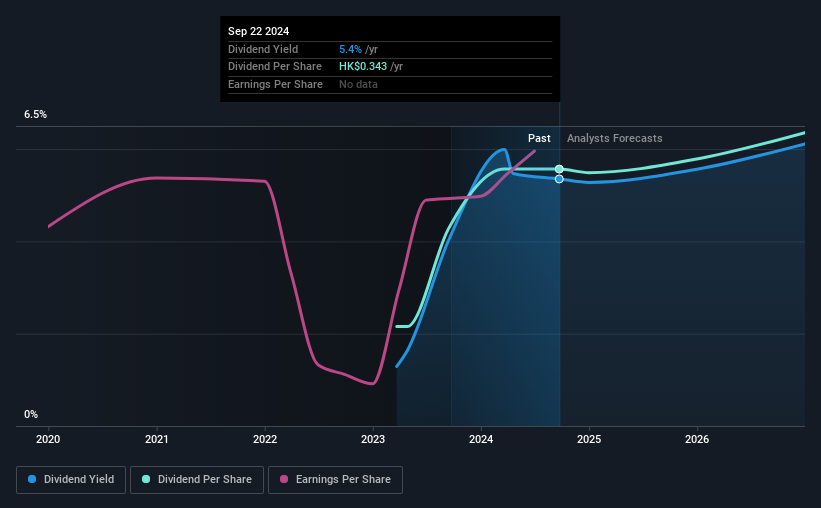Click the Past section label
The height and width of the screenshot is (508, 821).
tap(539, 138)
